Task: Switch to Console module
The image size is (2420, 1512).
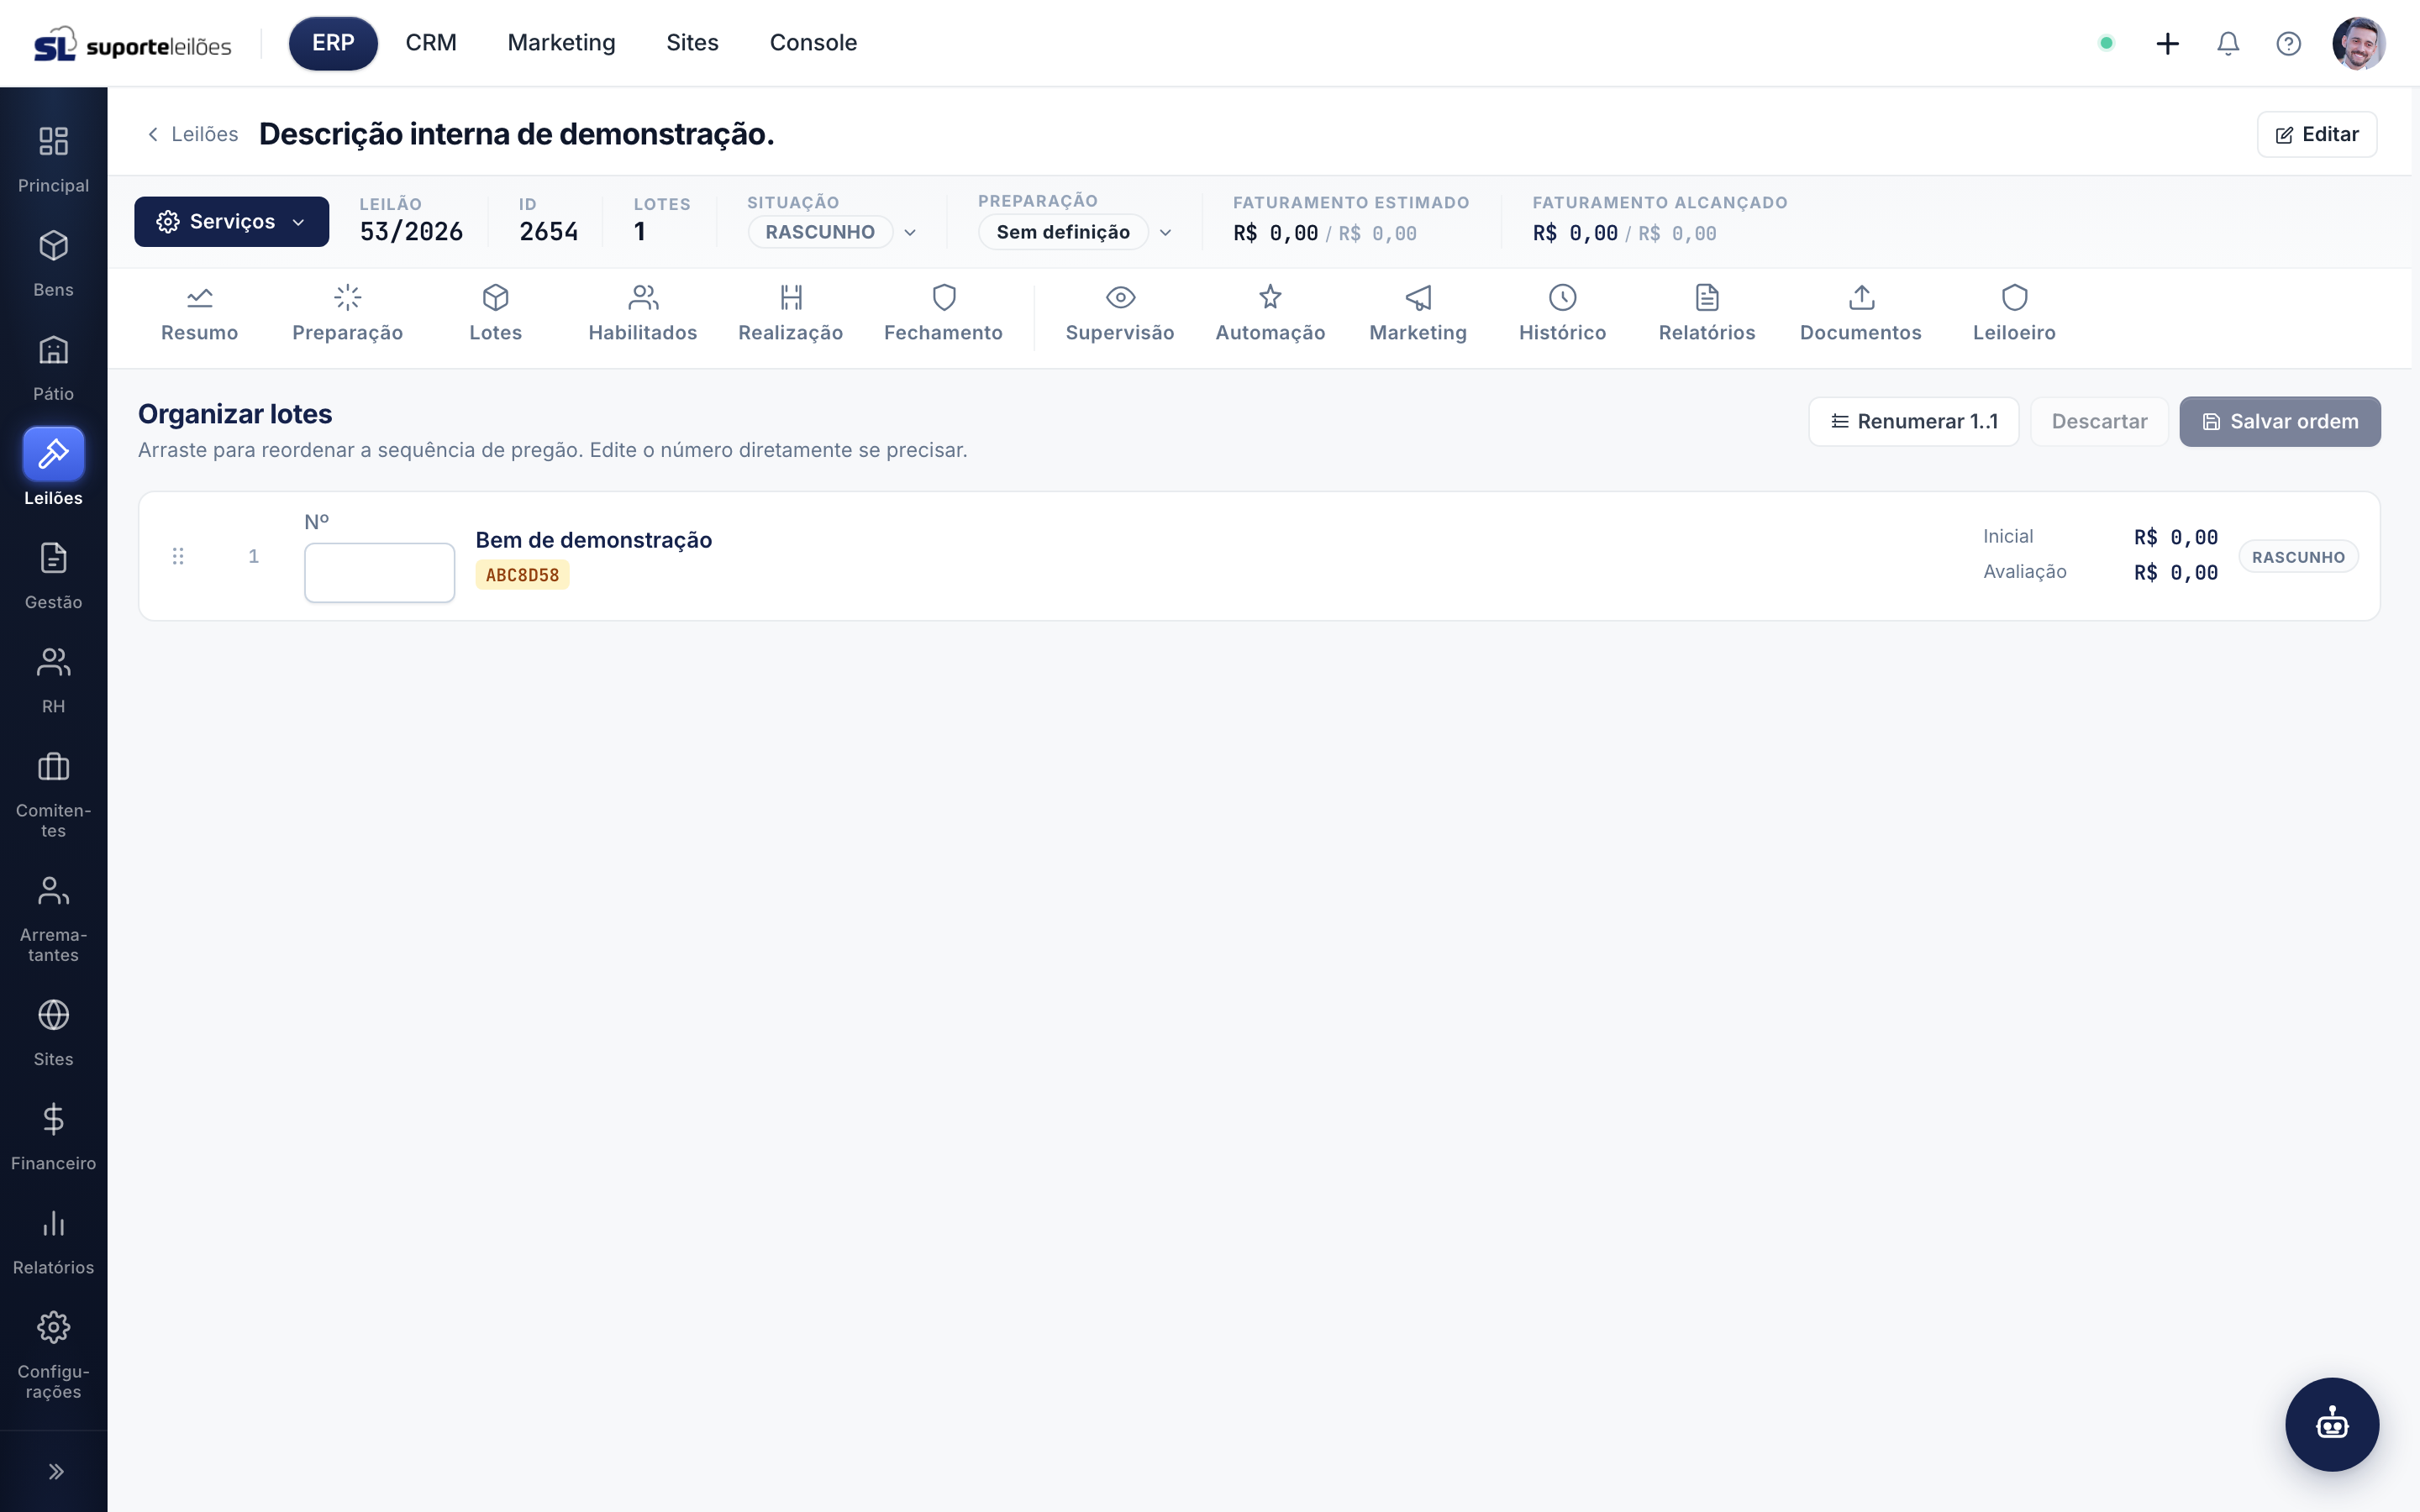Action: [x=813, y=43]
